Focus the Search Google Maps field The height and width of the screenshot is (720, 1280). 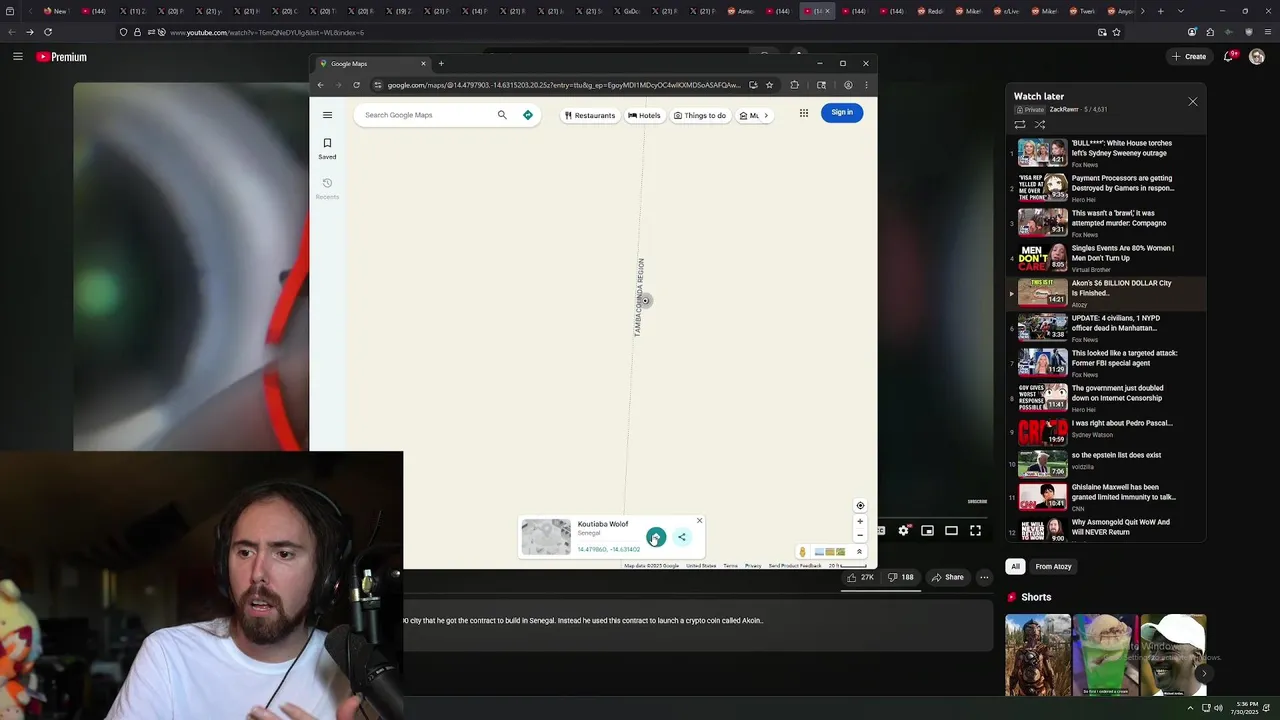[428, 115]
